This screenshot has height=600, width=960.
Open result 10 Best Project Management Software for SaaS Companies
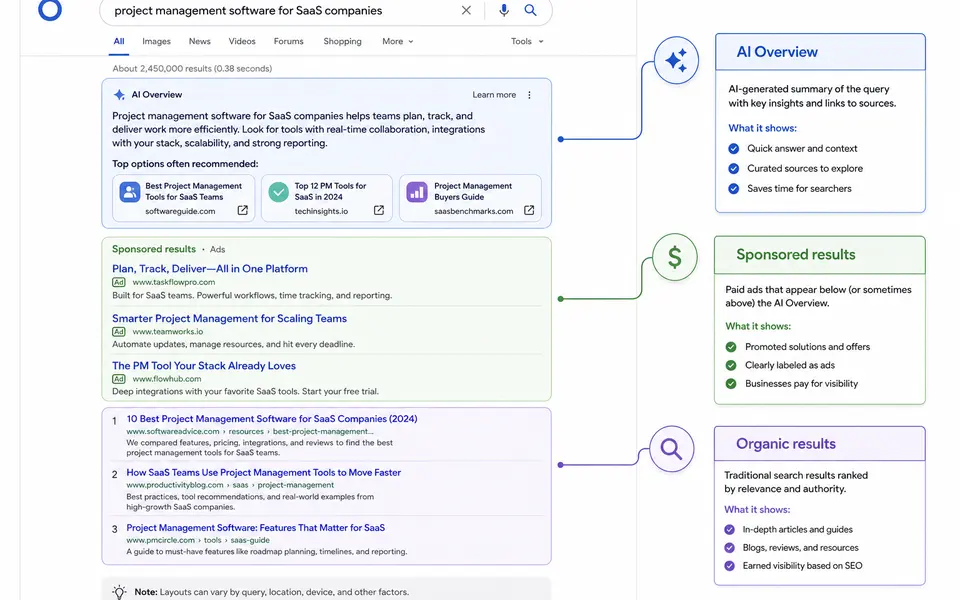pyautogui.click(x=272, y=419)
